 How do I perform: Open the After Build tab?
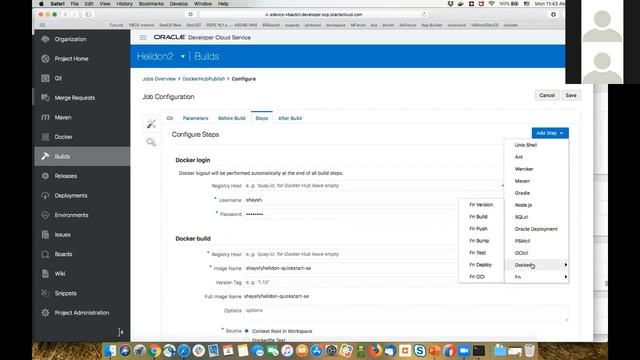(290, 118)
